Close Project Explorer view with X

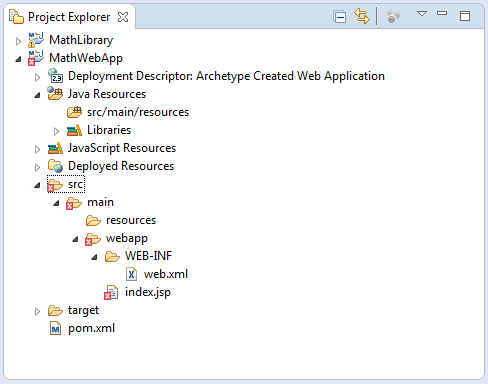(x=123, y=17)
